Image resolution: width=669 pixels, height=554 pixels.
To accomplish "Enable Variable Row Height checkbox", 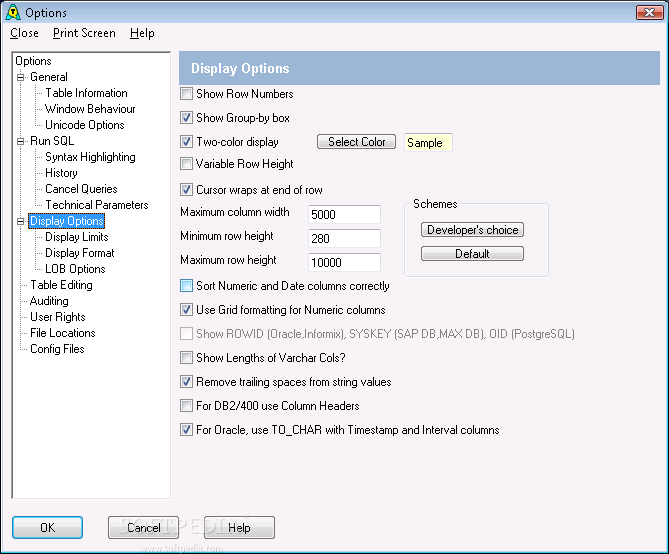I will [x=186, y=163].
